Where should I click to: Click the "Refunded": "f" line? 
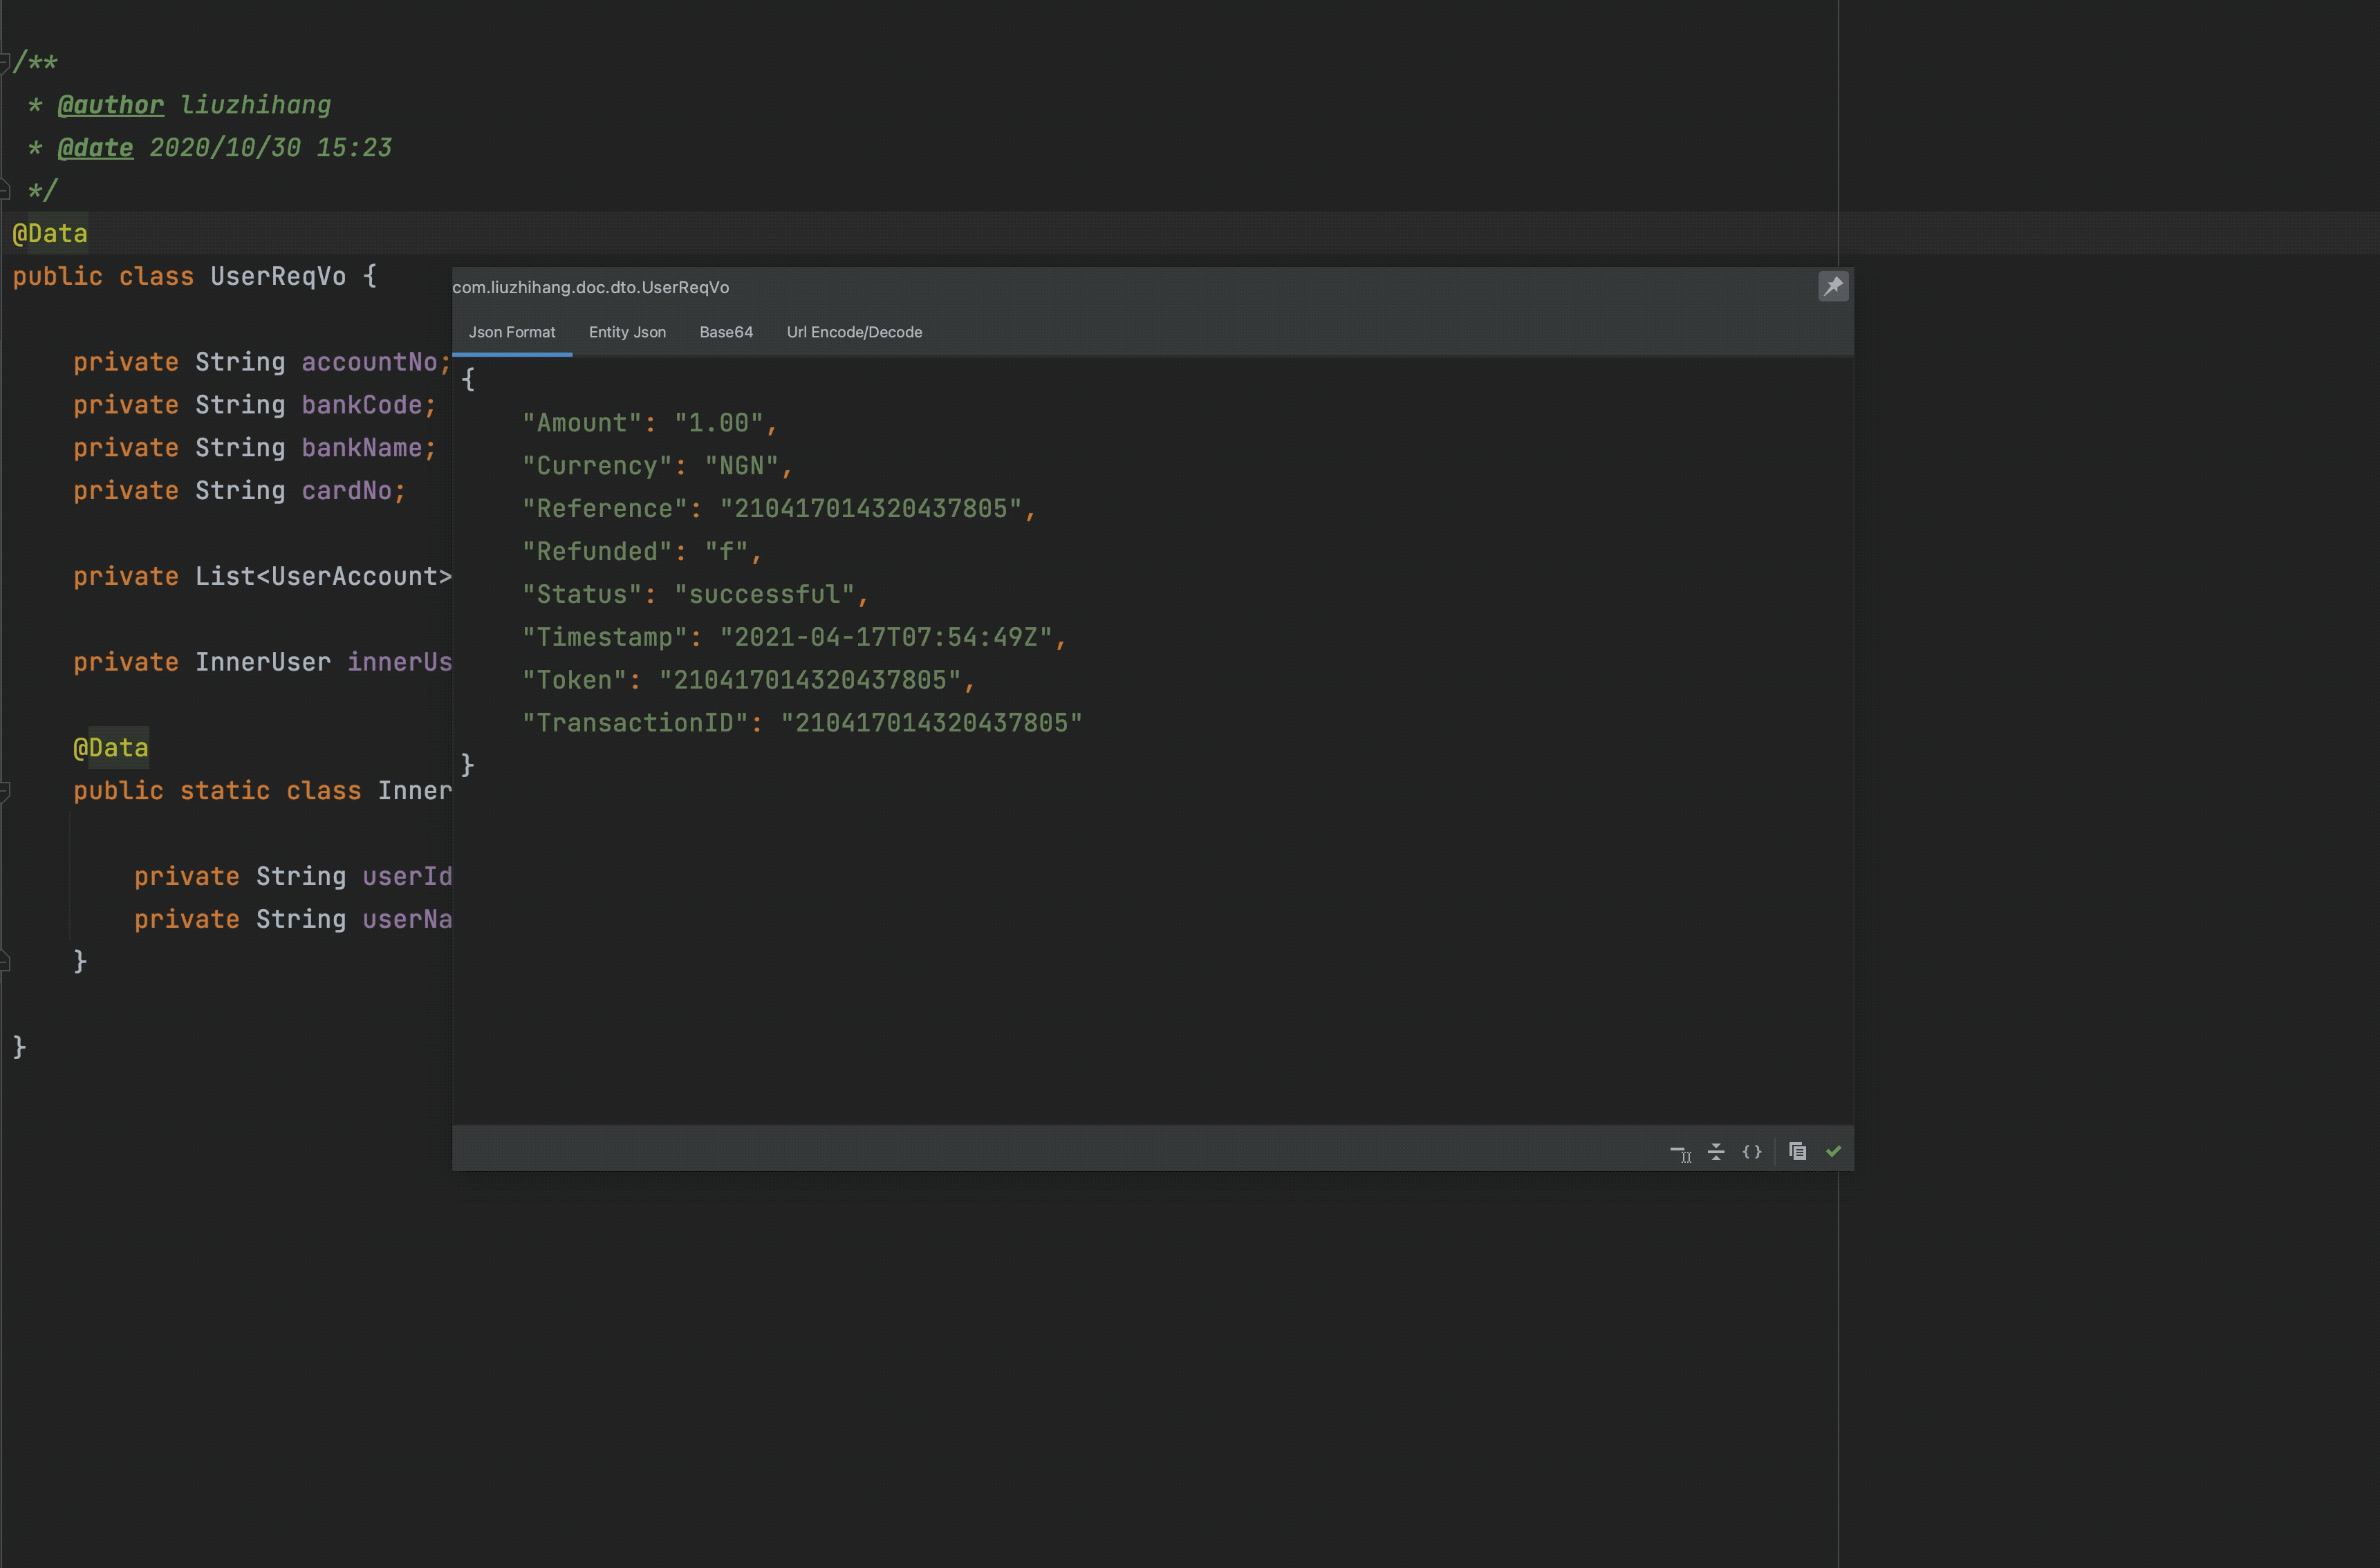coord(642,552)
